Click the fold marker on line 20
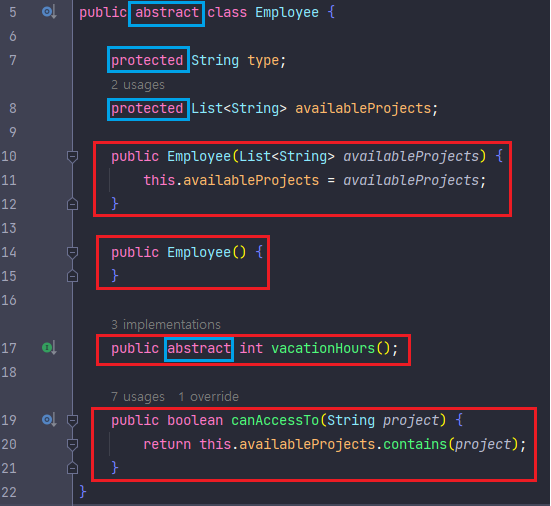 pyautogui.click(x=72, y=445)
